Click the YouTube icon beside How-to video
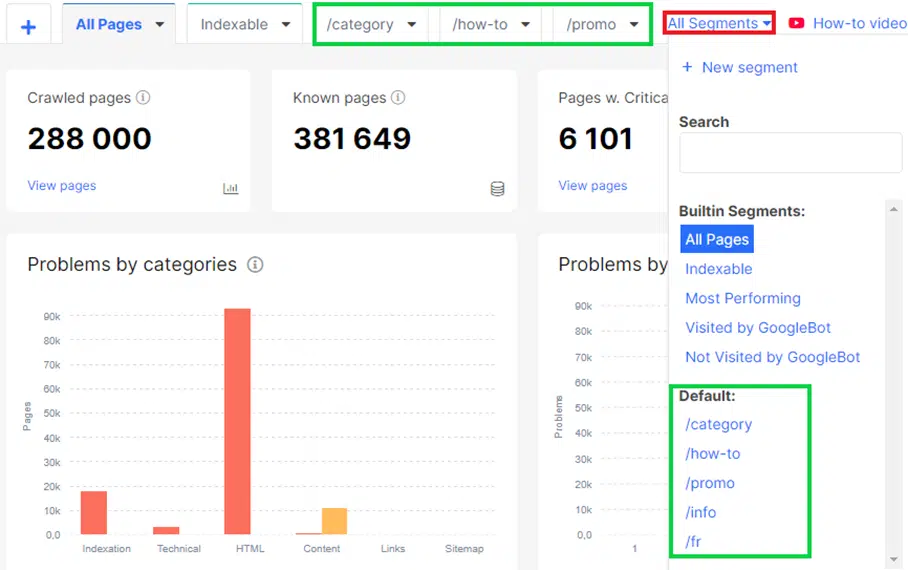908x570 pixels. coord(796,23)
